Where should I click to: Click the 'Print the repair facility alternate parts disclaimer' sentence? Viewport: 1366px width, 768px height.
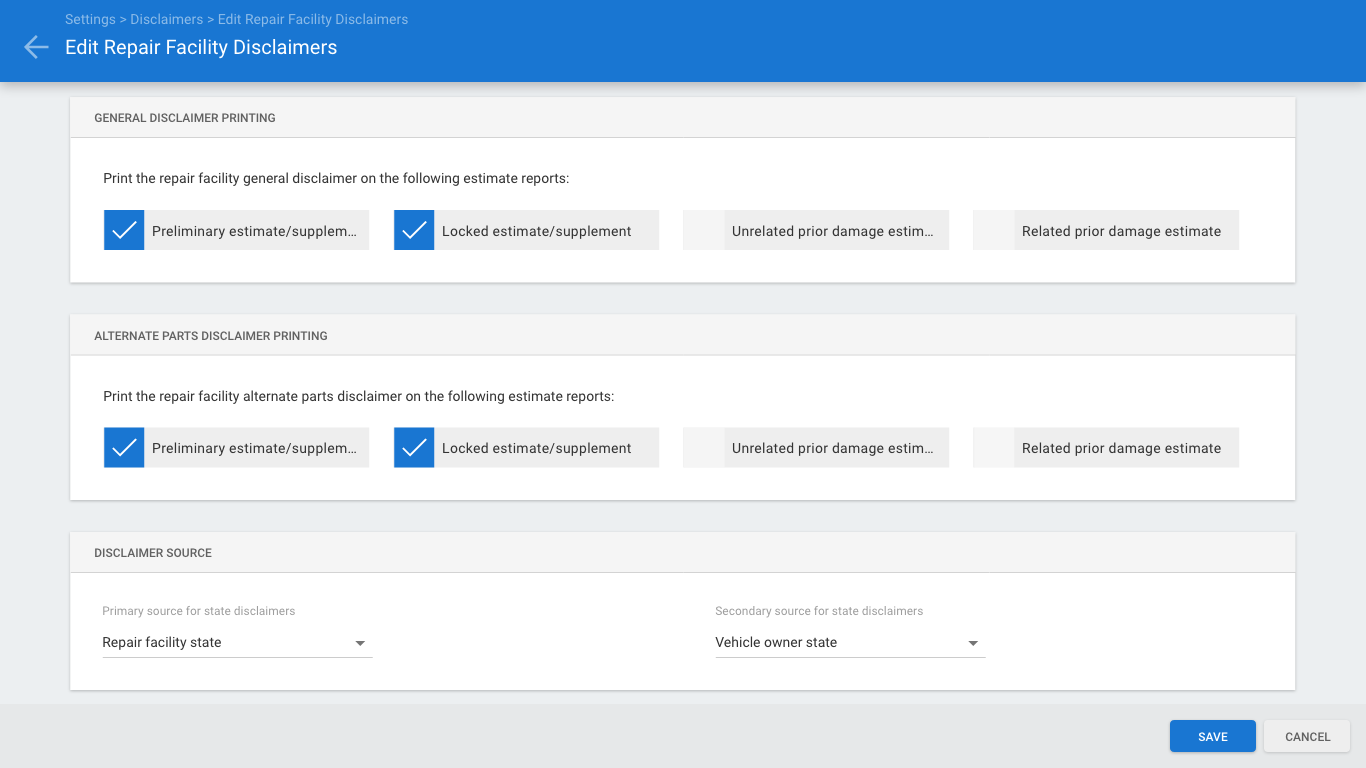point(359,397)
